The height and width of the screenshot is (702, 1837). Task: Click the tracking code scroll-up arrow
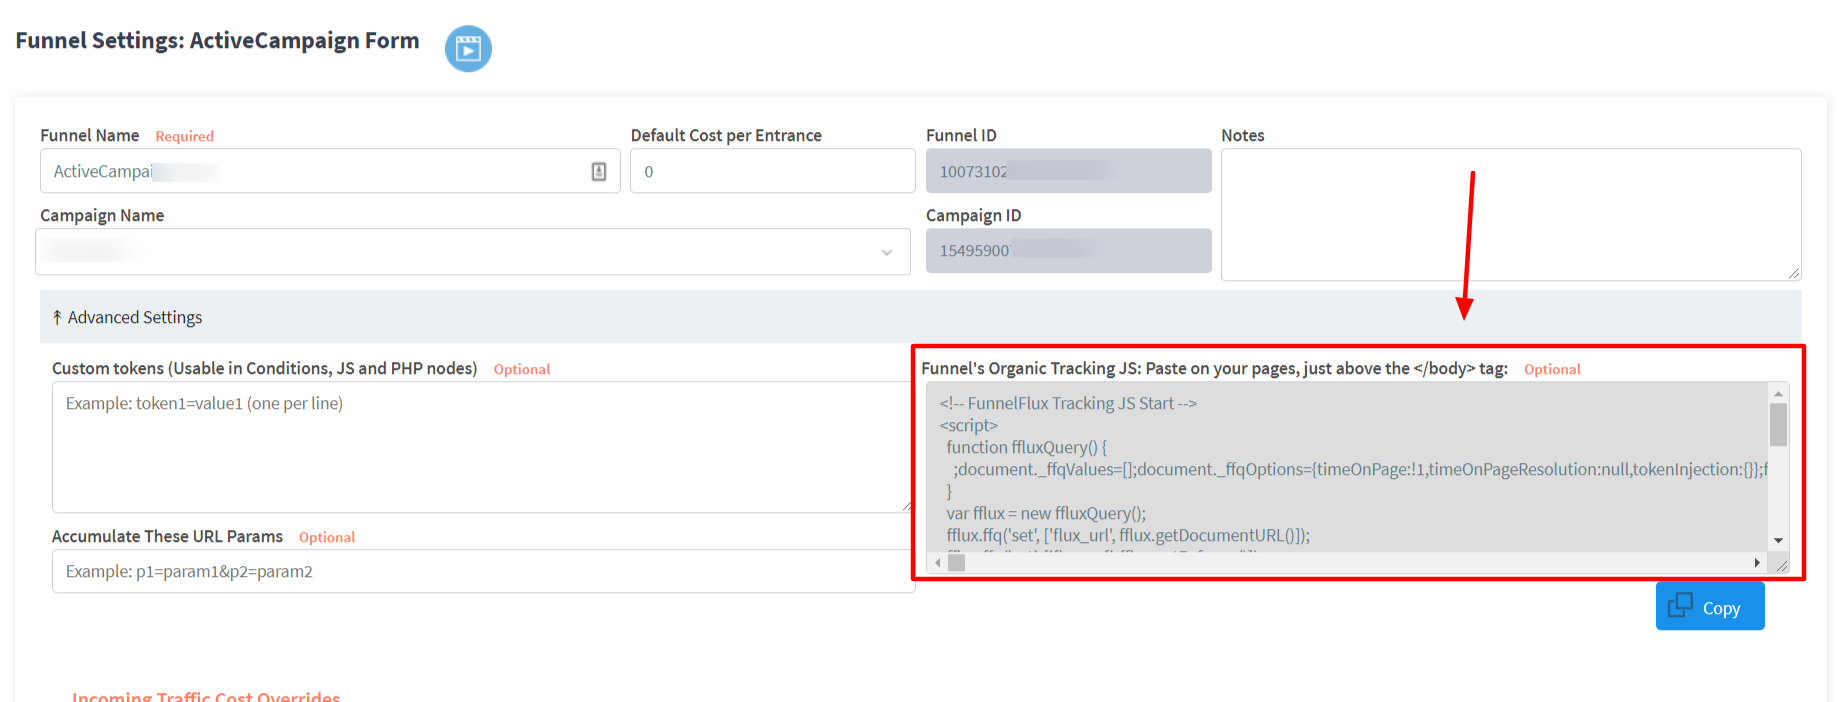click(x=1778, y=393)
